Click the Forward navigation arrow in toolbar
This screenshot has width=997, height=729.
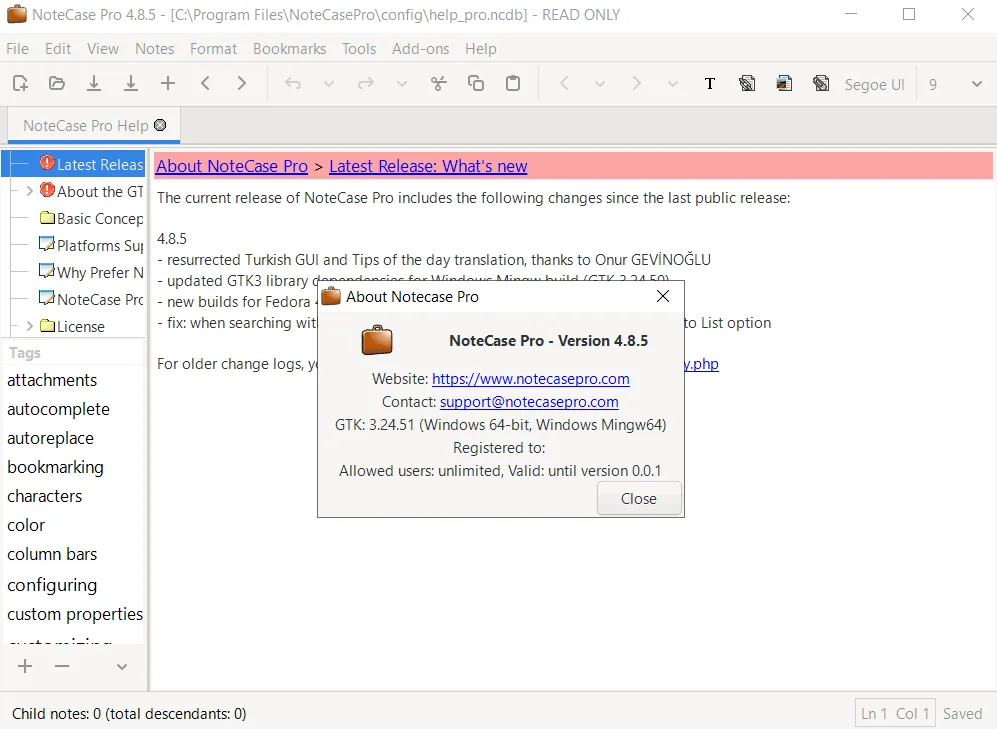(x=636, y=83)
